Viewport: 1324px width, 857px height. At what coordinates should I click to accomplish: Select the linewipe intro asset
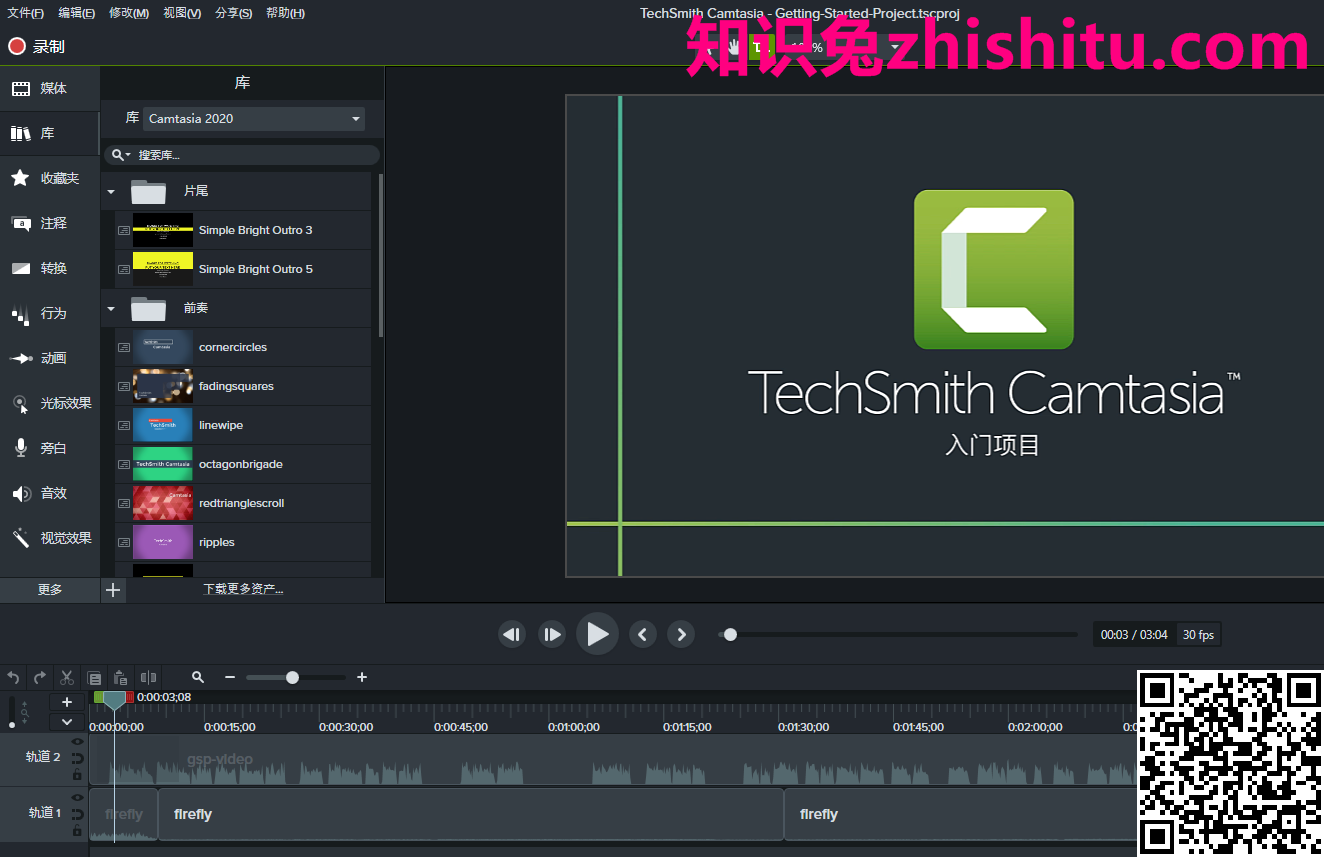tap(243, 425)
